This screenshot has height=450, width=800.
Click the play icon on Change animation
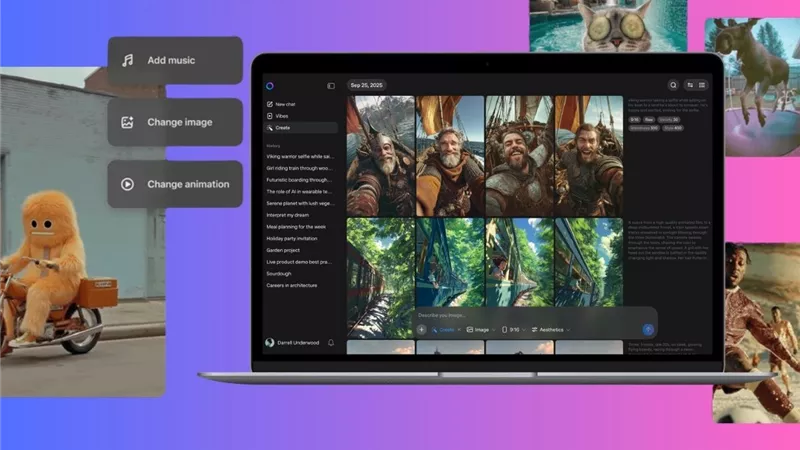(128, 184)
